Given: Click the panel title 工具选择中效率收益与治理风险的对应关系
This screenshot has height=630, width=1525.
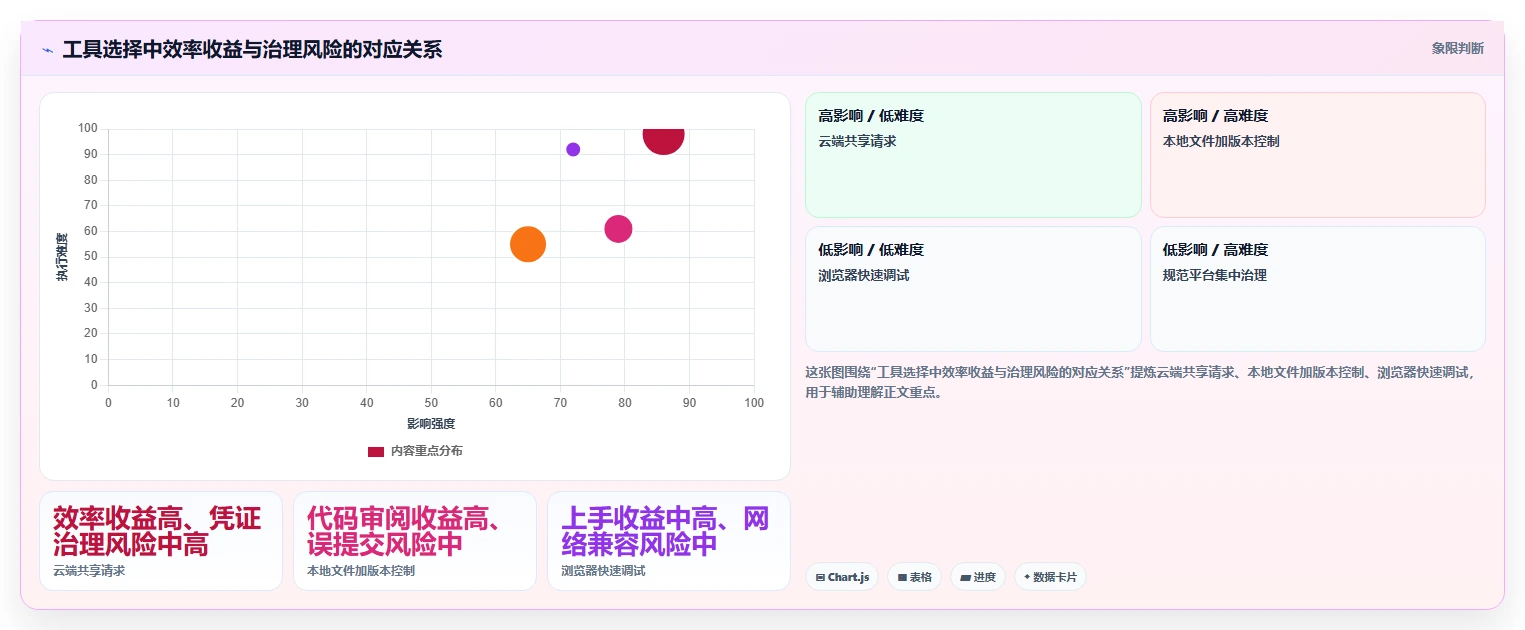Looking at the screenshot, I should [x=252, y=50].
